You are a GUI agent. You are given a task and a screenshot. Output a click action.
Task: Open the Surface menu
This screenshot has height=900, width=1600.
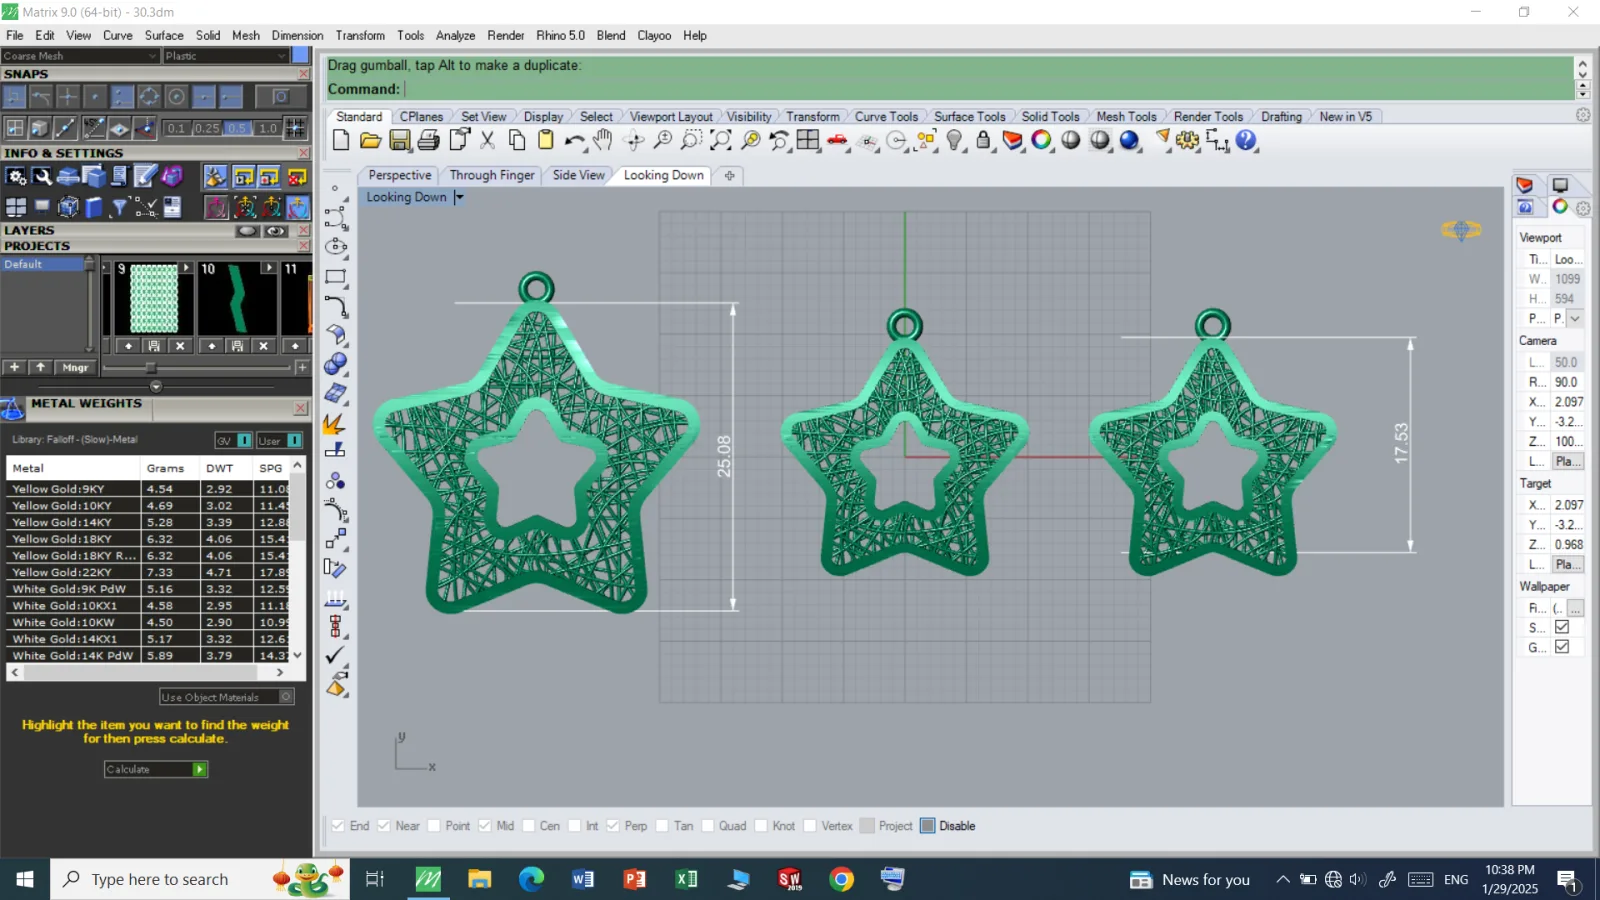coord(164,35)
